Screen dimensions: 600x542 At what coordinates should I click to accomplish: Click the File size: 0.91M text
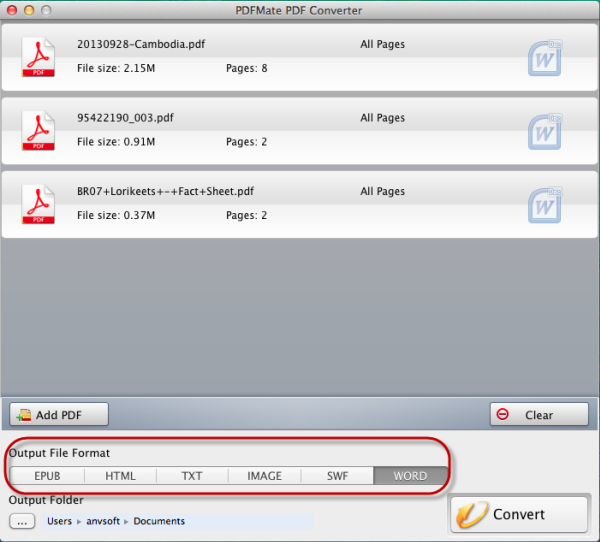[x=116, y=142]
